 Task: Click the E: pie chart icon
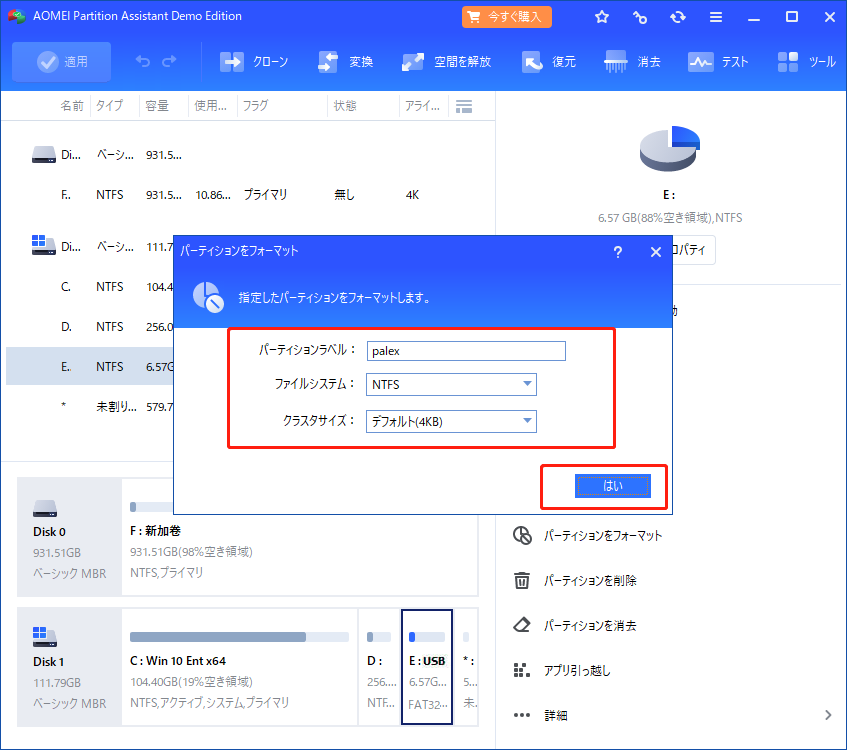(670, 149)
